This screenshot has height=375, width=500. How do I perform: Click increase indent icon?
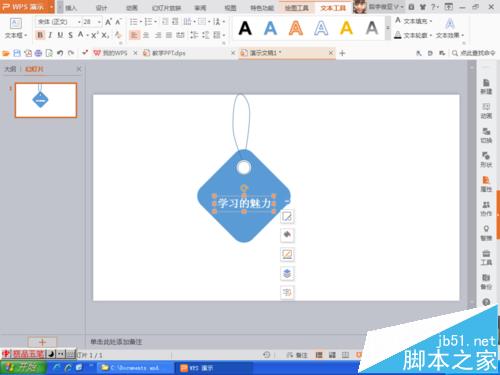click(175, 22)
